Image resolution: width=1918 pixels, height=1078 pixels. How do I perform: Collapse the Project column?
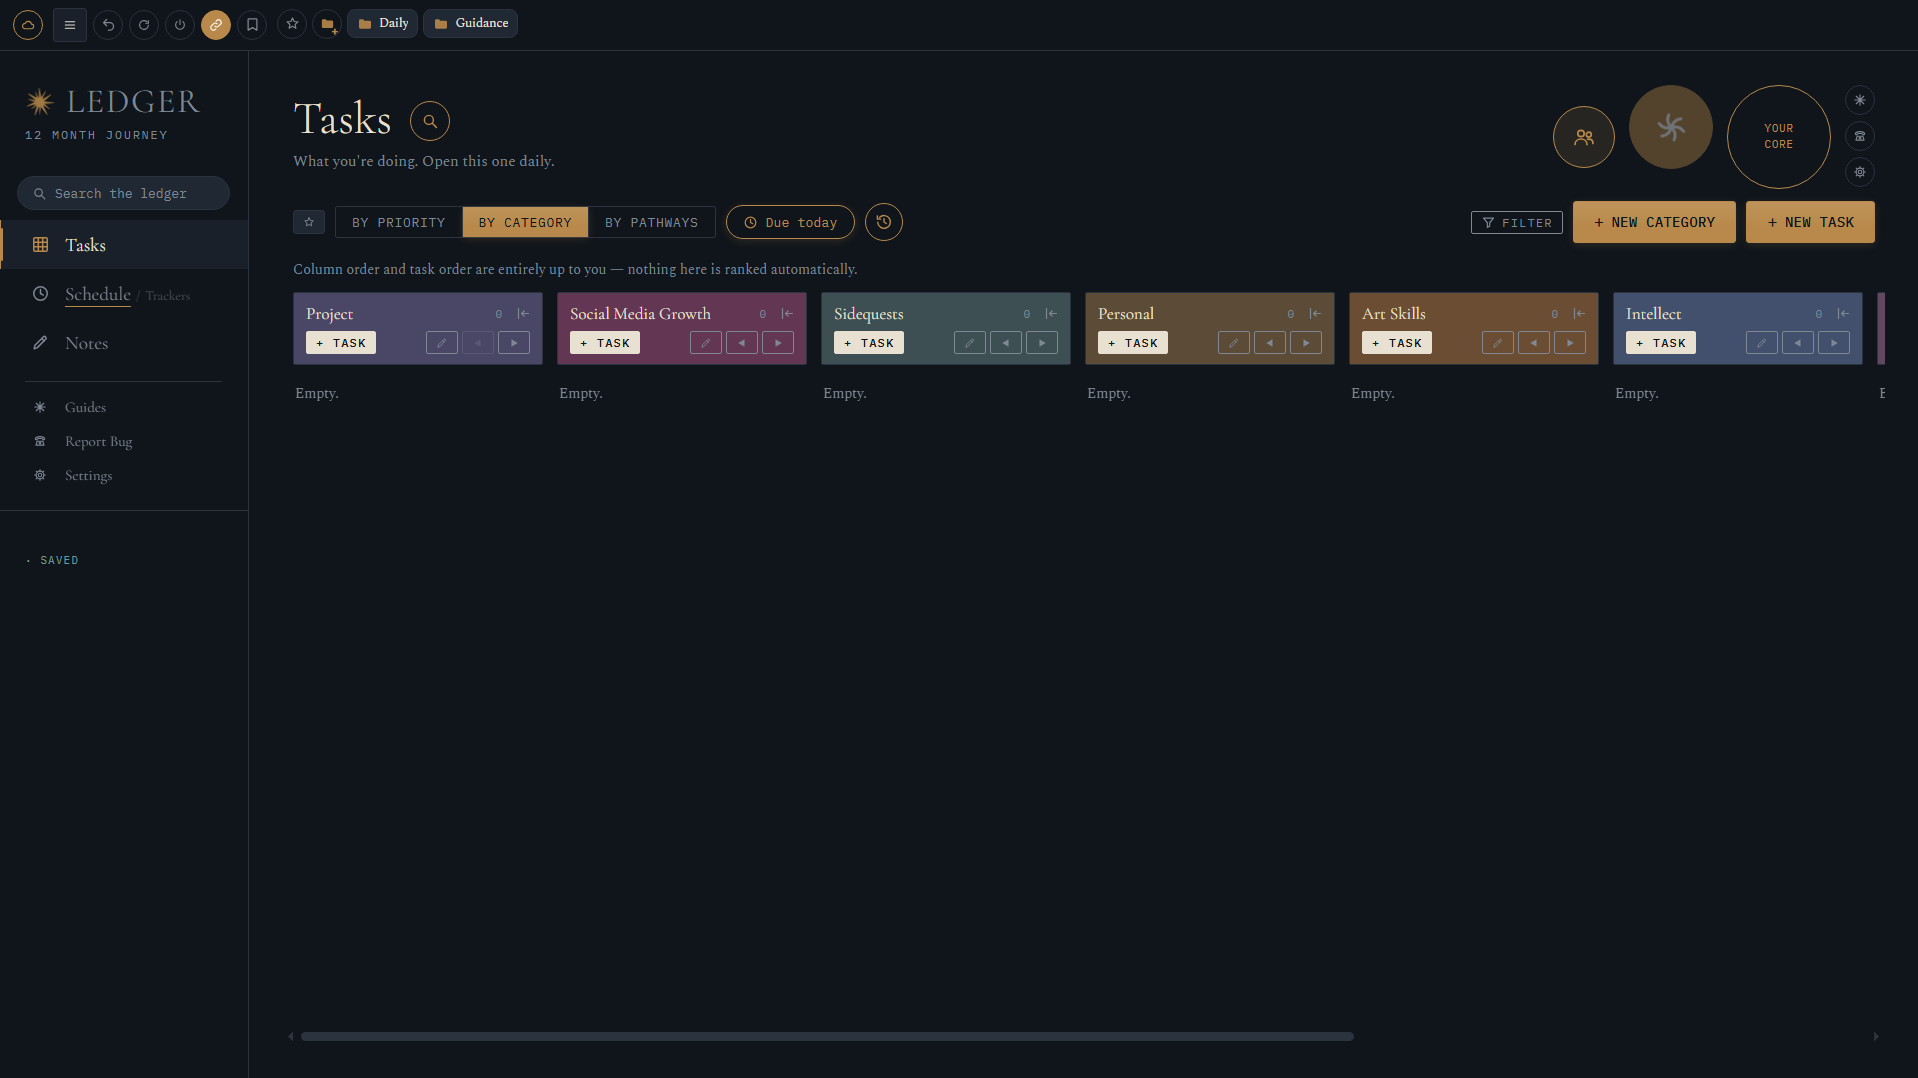(523, 314)
